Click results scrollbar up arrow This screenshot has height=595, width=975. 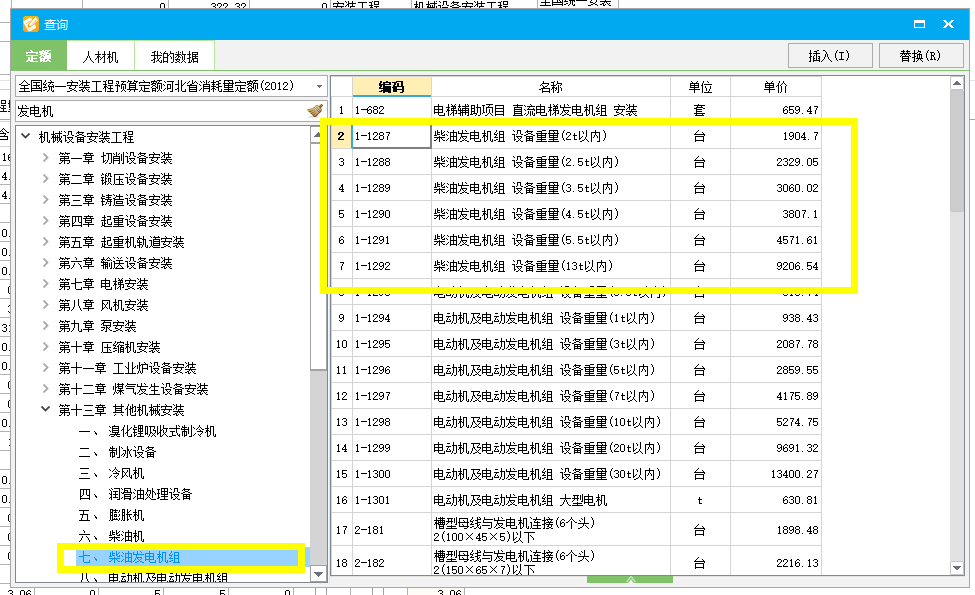coord(957,83)
